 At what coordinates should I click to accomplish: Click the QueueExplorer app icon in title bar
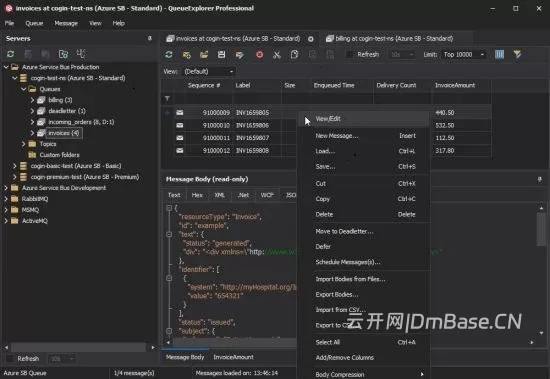(9, 8)
